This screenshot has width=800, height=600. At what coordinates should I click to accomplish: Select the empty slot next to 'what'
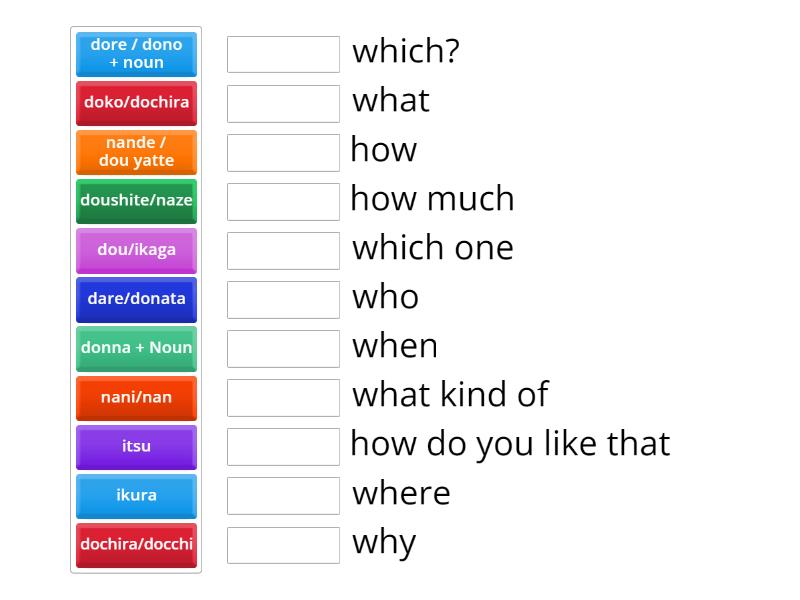point(283,103)
